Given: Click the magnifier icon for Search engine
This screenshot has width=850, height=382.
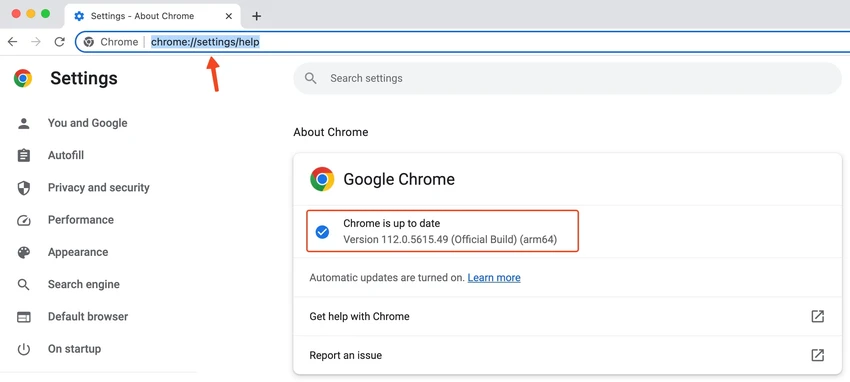Looking at the screenshot, I should 23,284.
